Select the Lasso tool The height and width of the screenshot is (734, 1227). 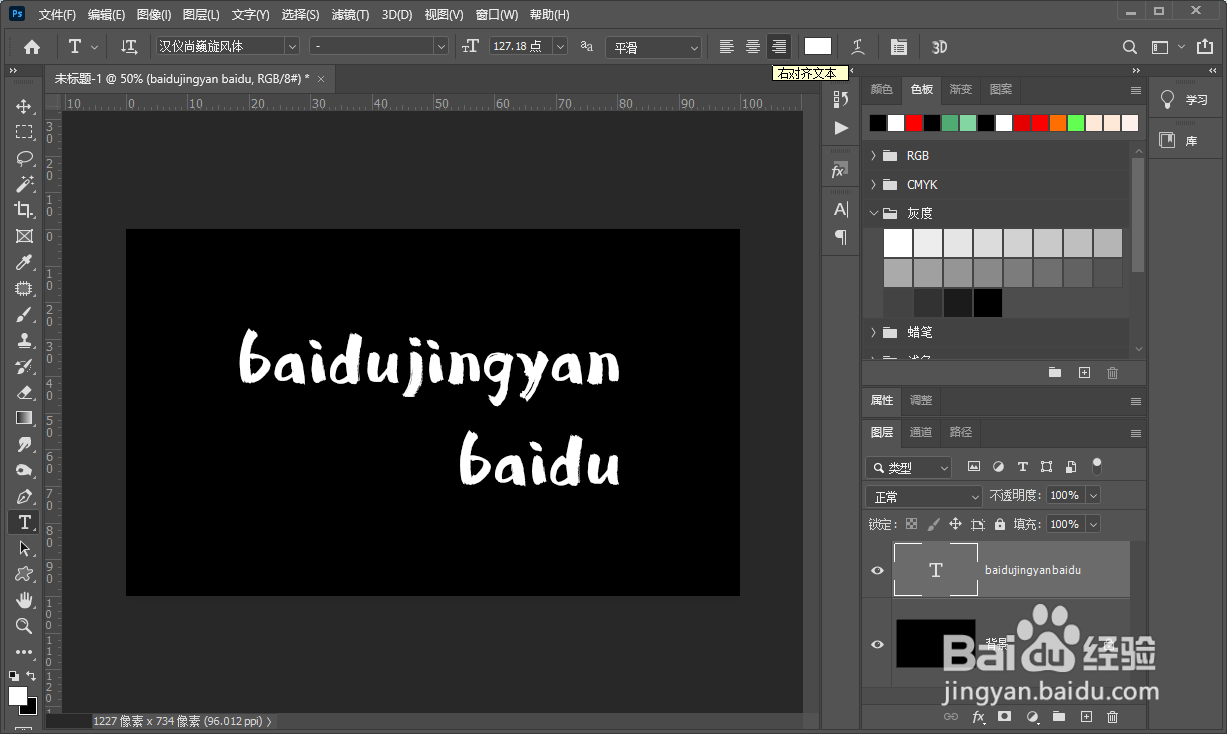pos(24,158)
